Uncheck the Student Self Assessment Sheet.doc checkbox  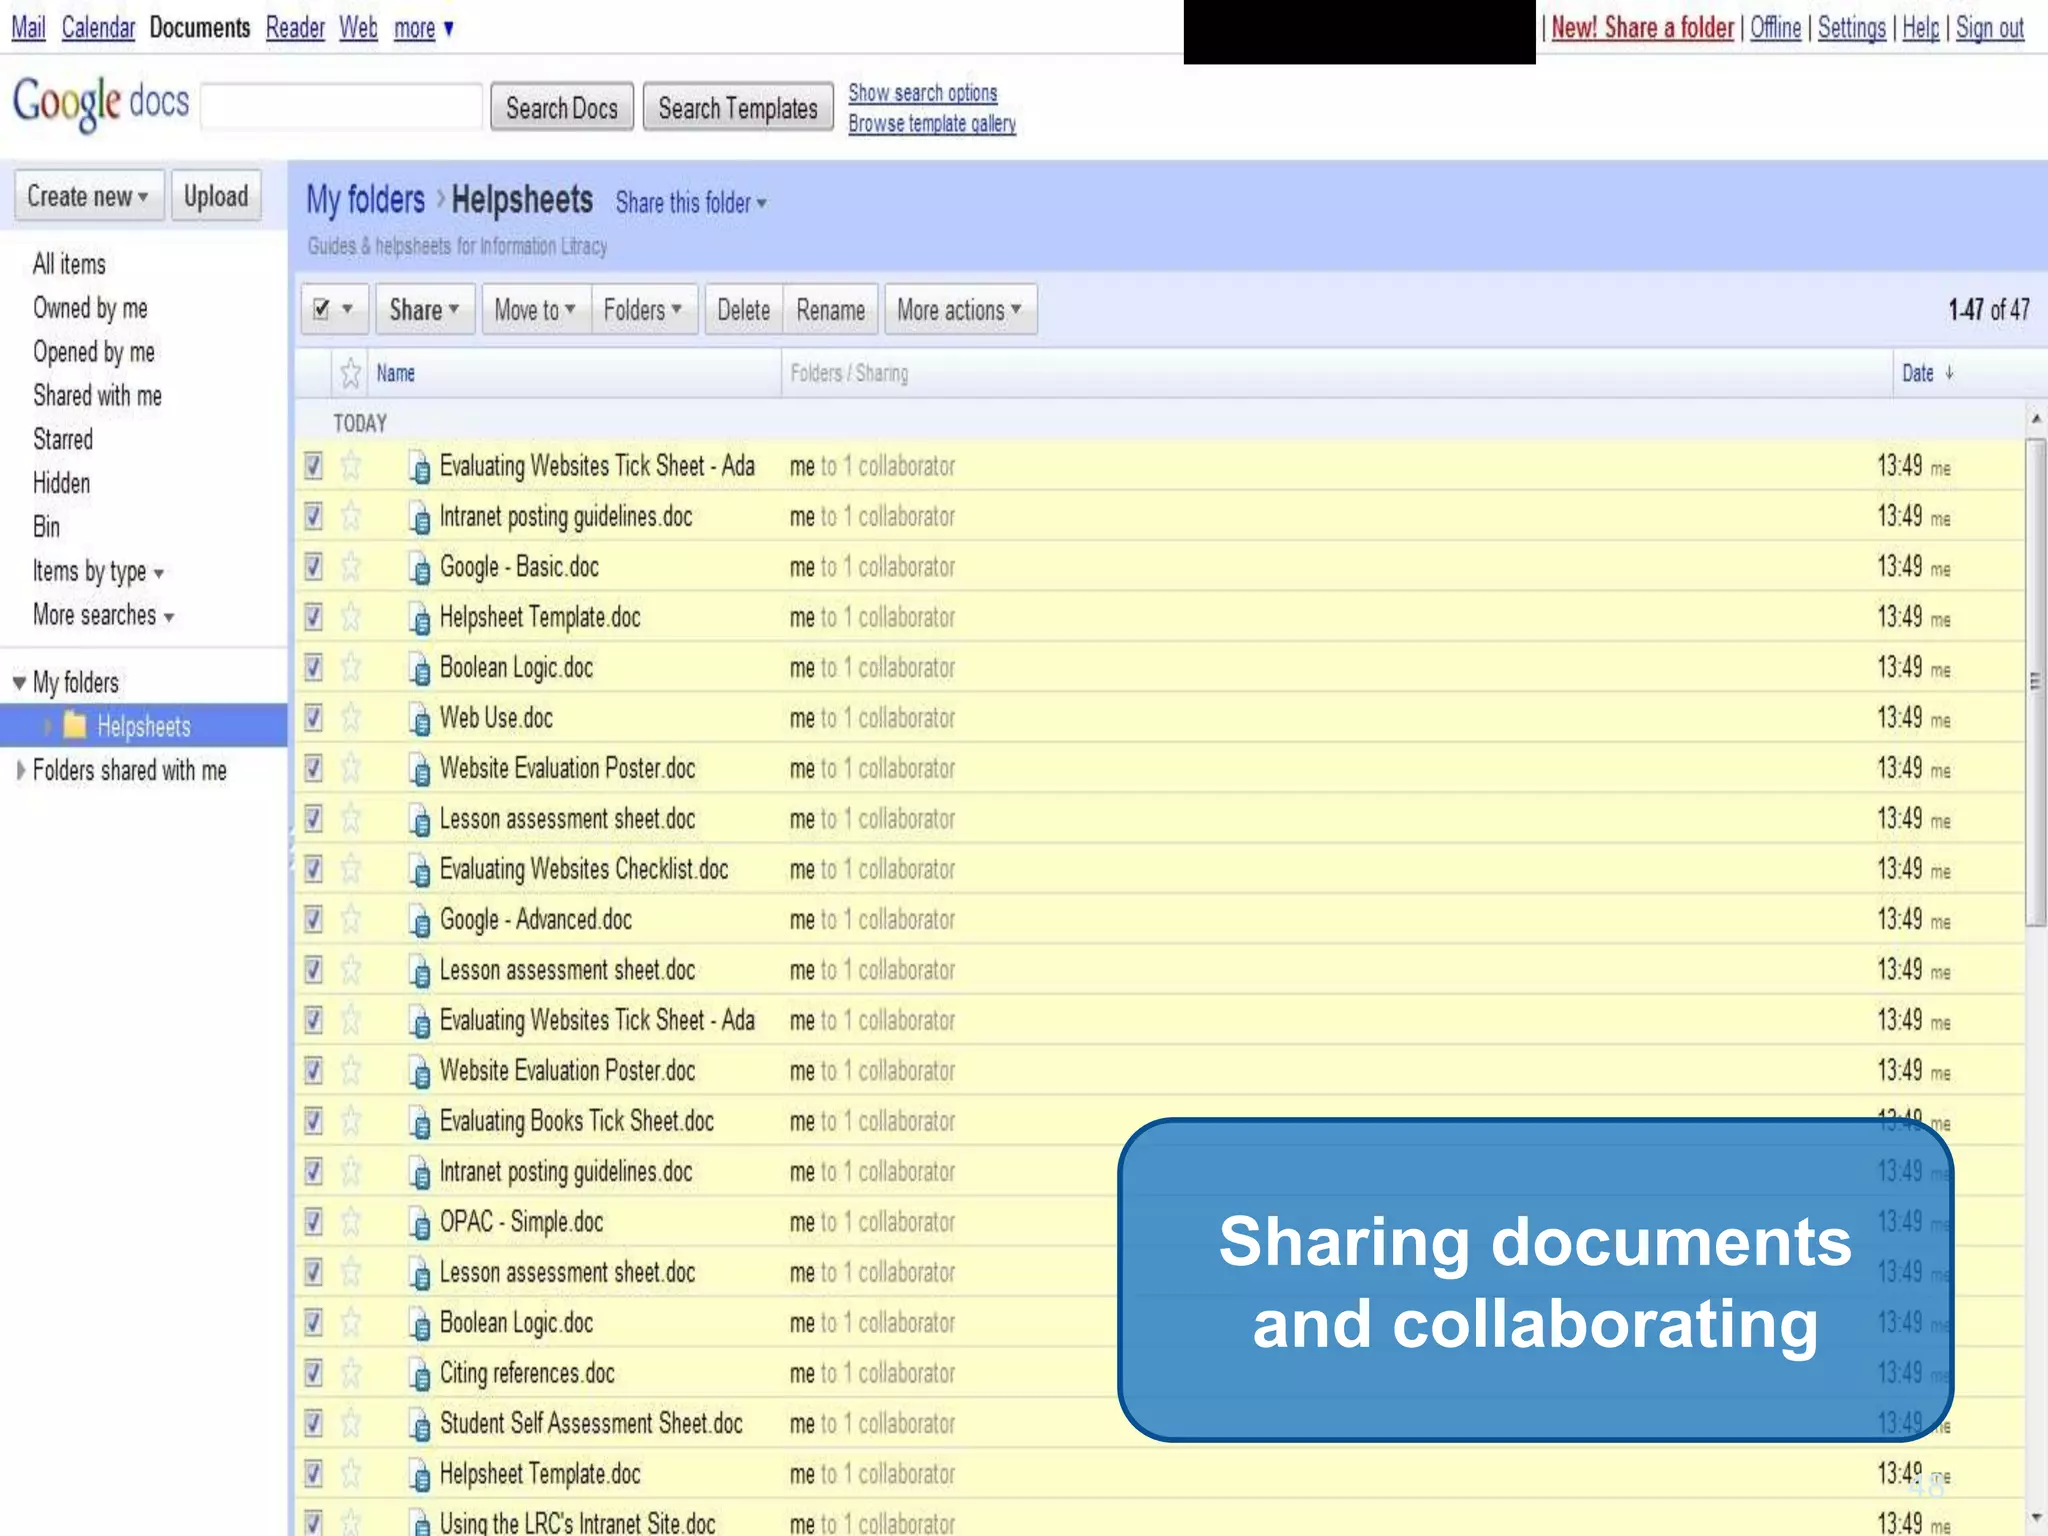pyautogui.click(x=314, y=1423)
